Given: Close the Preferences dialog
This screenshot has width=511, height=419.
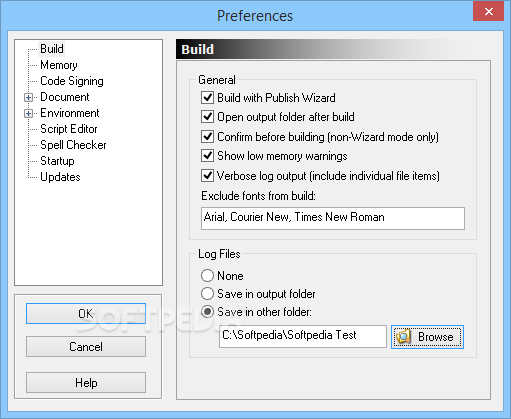Looking at the screenshot, I should pos(489,12).
